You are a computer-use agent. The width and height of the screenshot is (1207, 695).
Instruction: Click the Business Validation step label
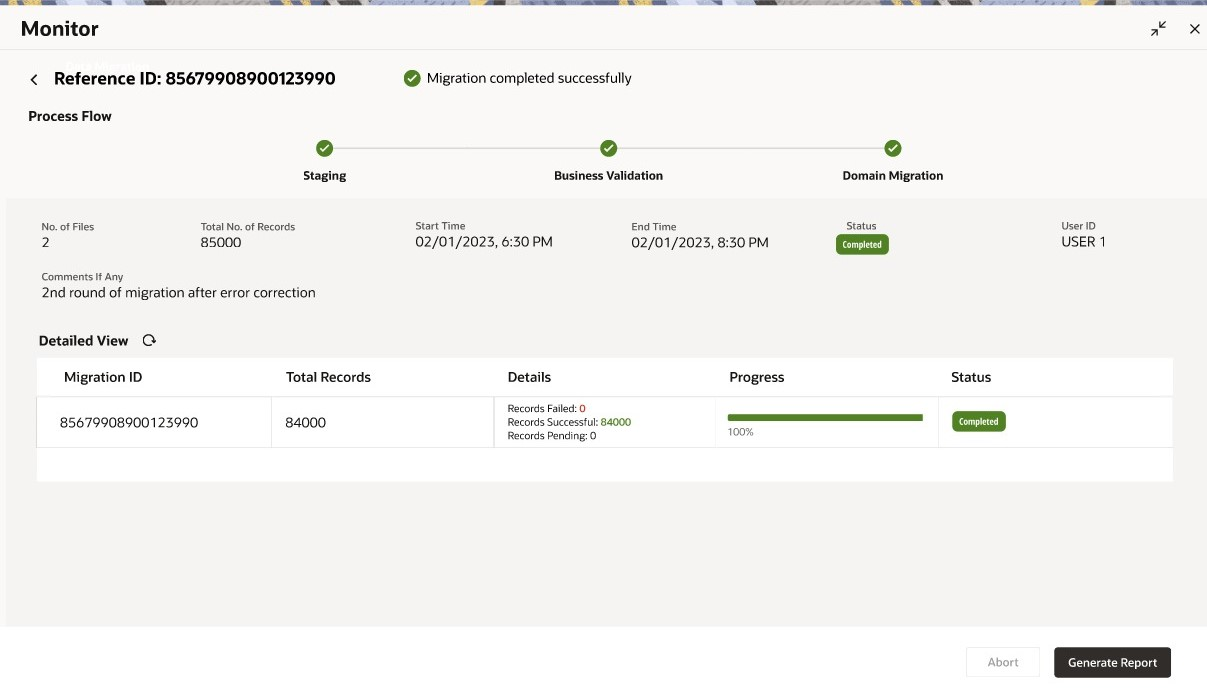click(x=608, y=175)
